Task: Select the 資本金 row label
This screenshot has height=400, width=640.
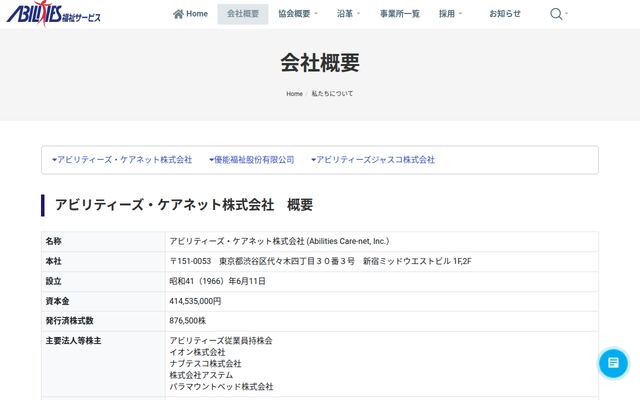Action: 58,301
